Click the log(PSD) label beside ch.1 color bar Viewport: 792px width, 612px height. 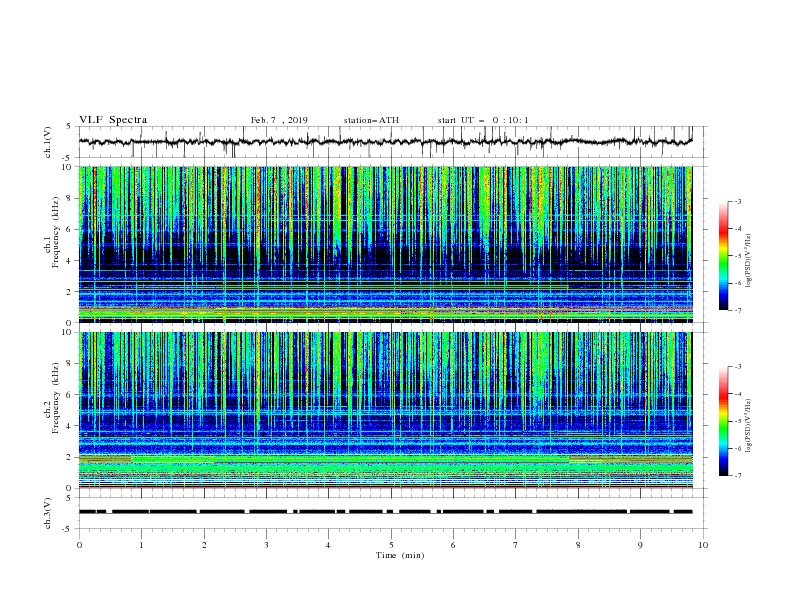[749, 261]
